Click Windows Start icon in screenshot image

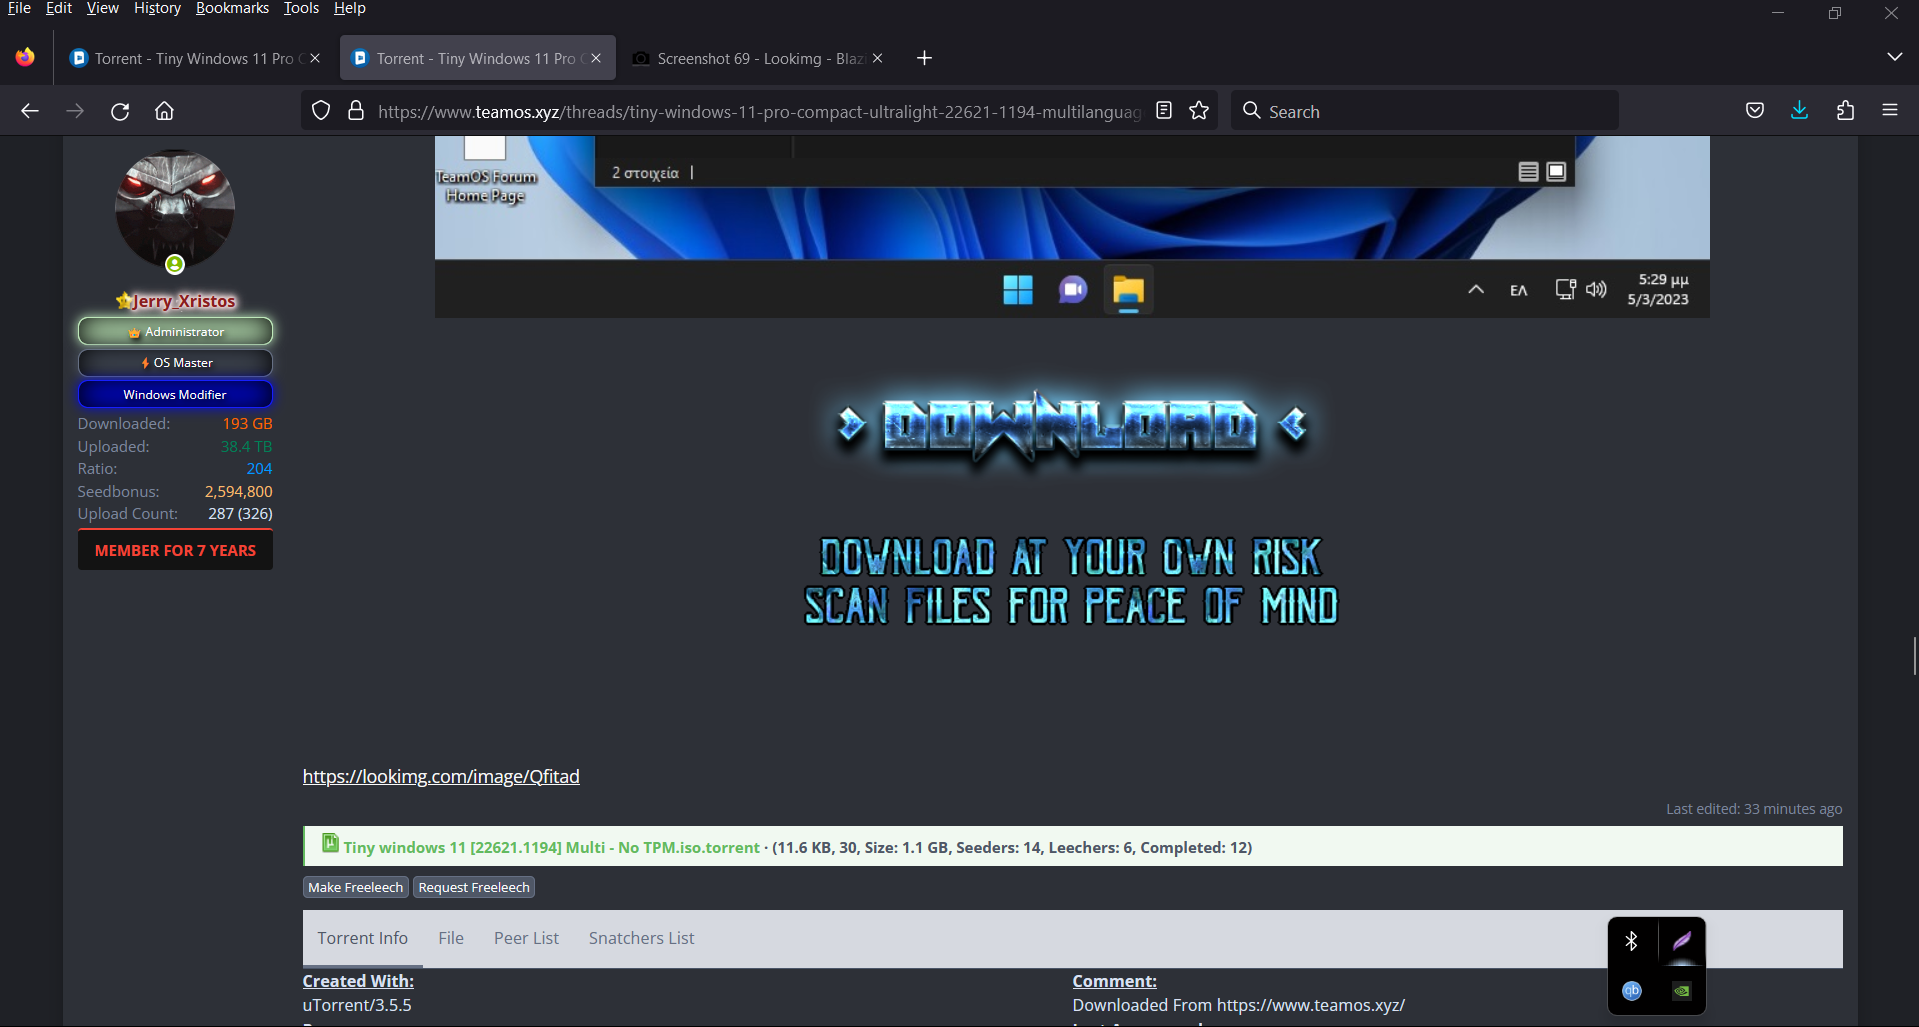[1018, 290]
